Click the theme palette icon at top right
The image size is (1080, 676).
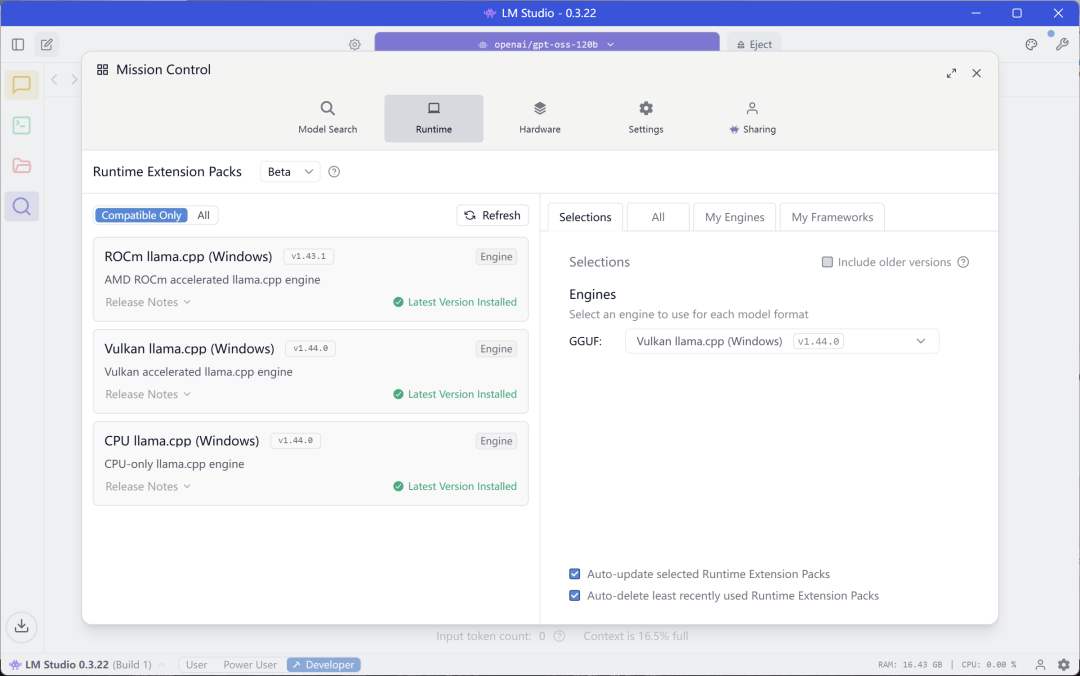pos(1032,44)
